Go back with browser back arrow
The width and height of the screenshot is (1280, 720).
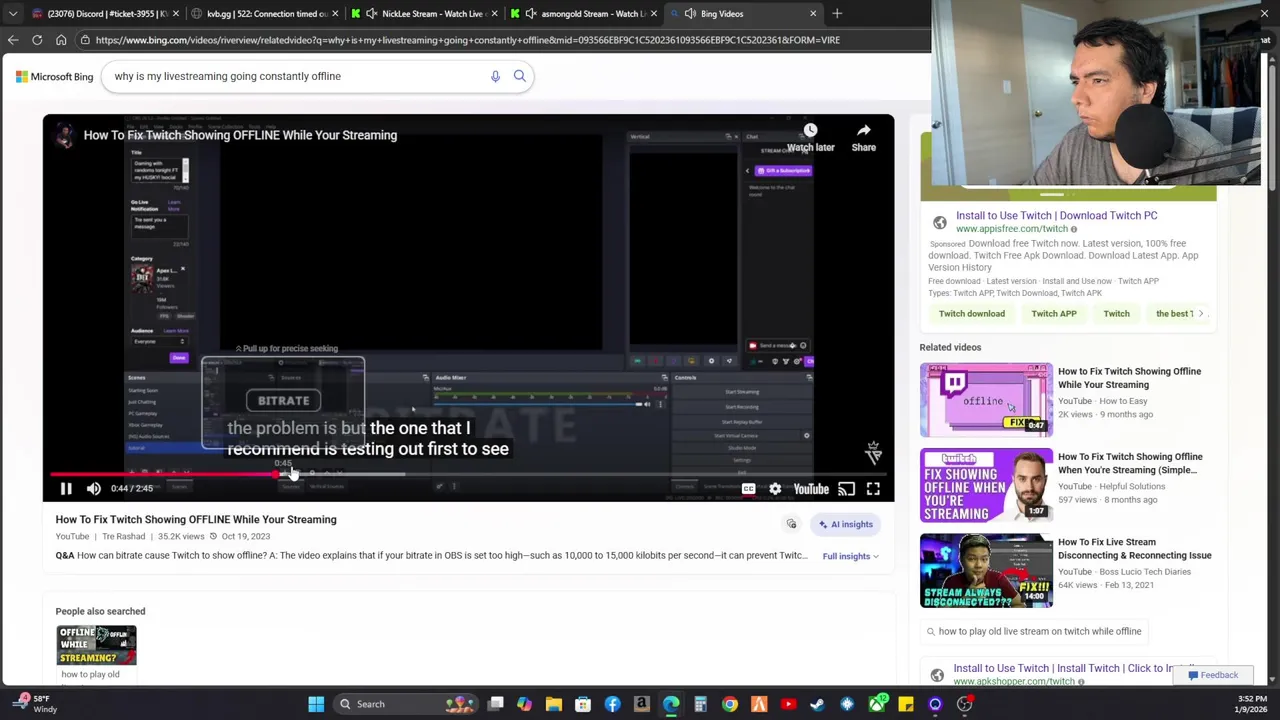tap(13, 40)
